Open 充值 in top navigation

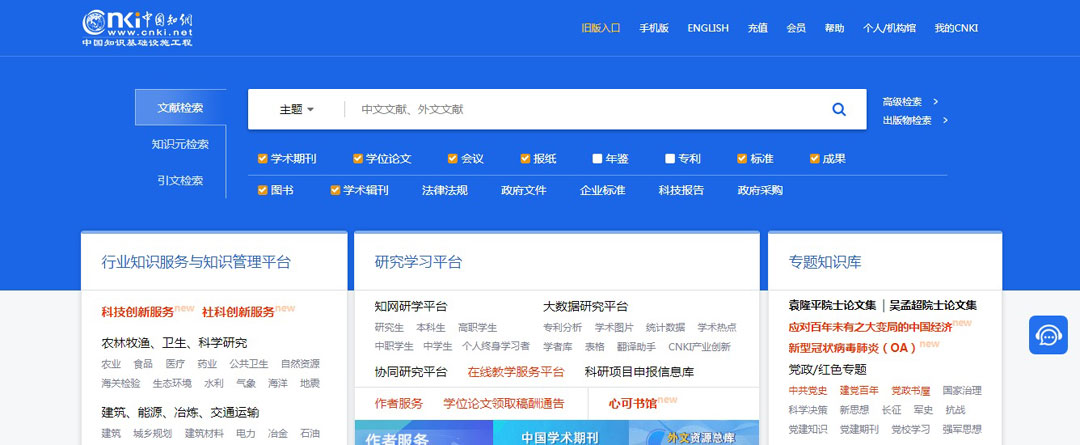click(x=758, y=28)
